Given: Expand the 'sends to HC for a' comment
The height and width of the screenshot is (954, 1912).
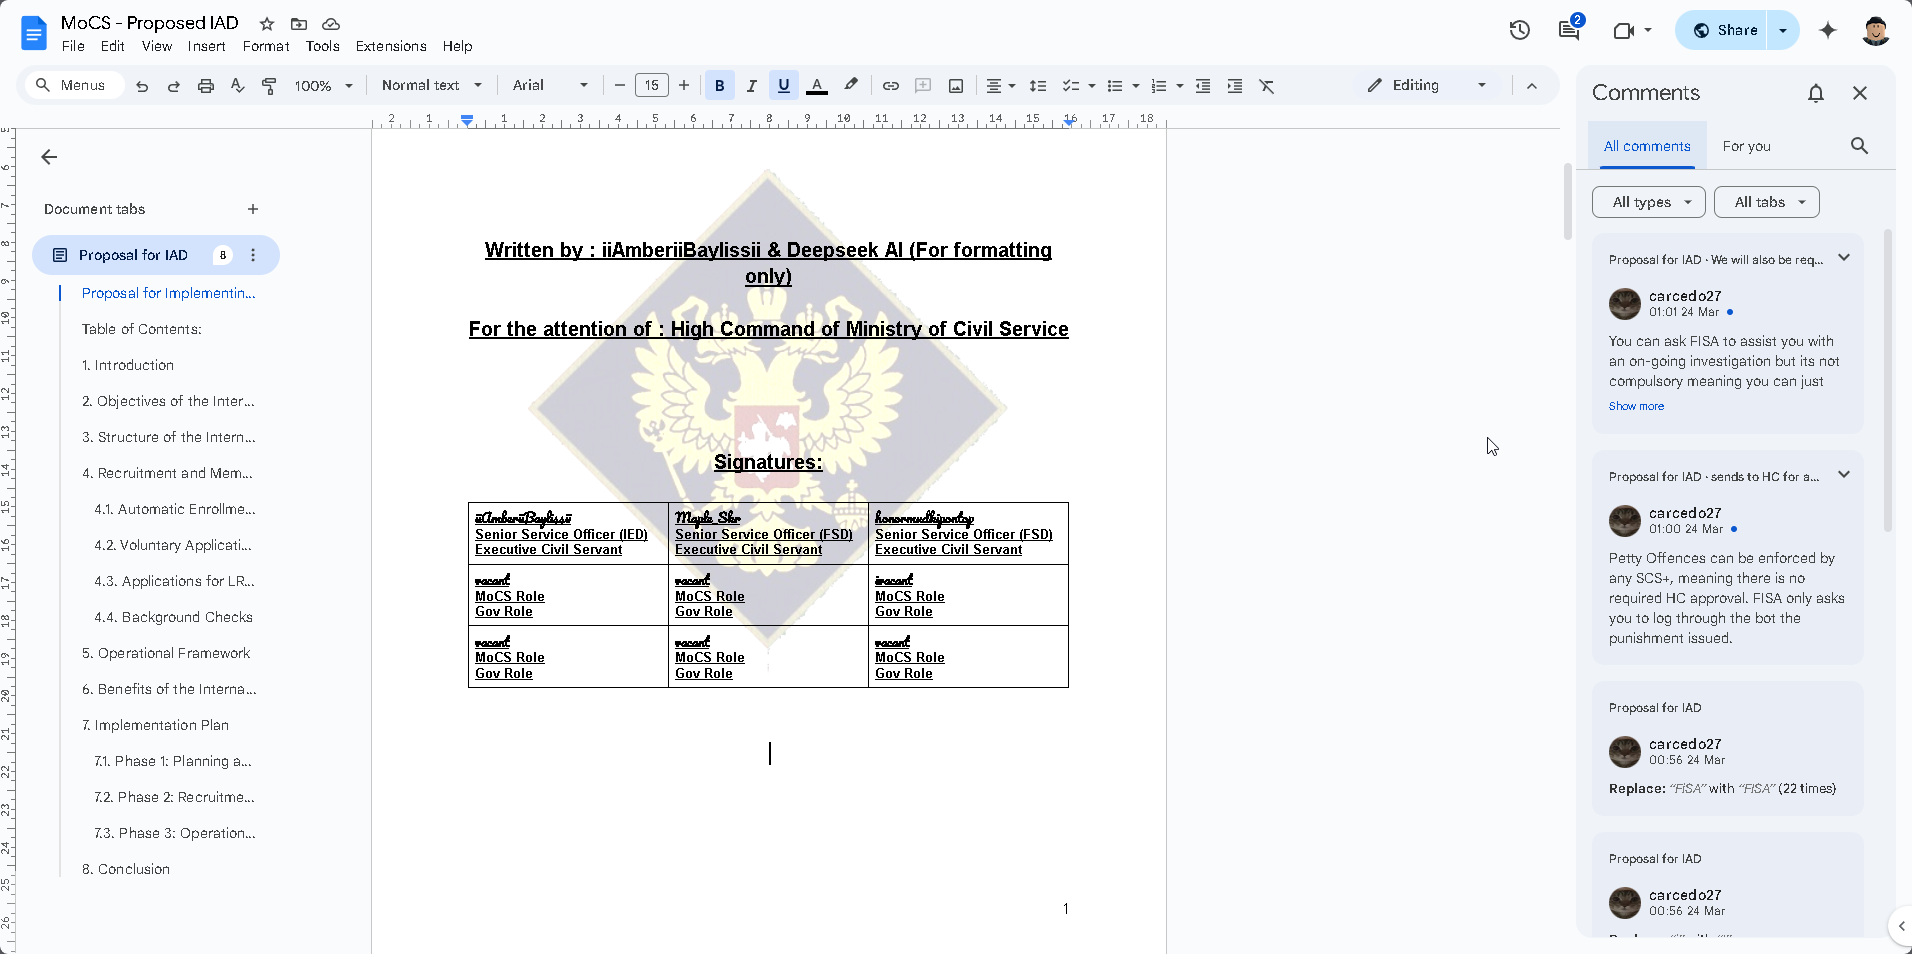Looking at the screenshot, I should click(1844, 475).
